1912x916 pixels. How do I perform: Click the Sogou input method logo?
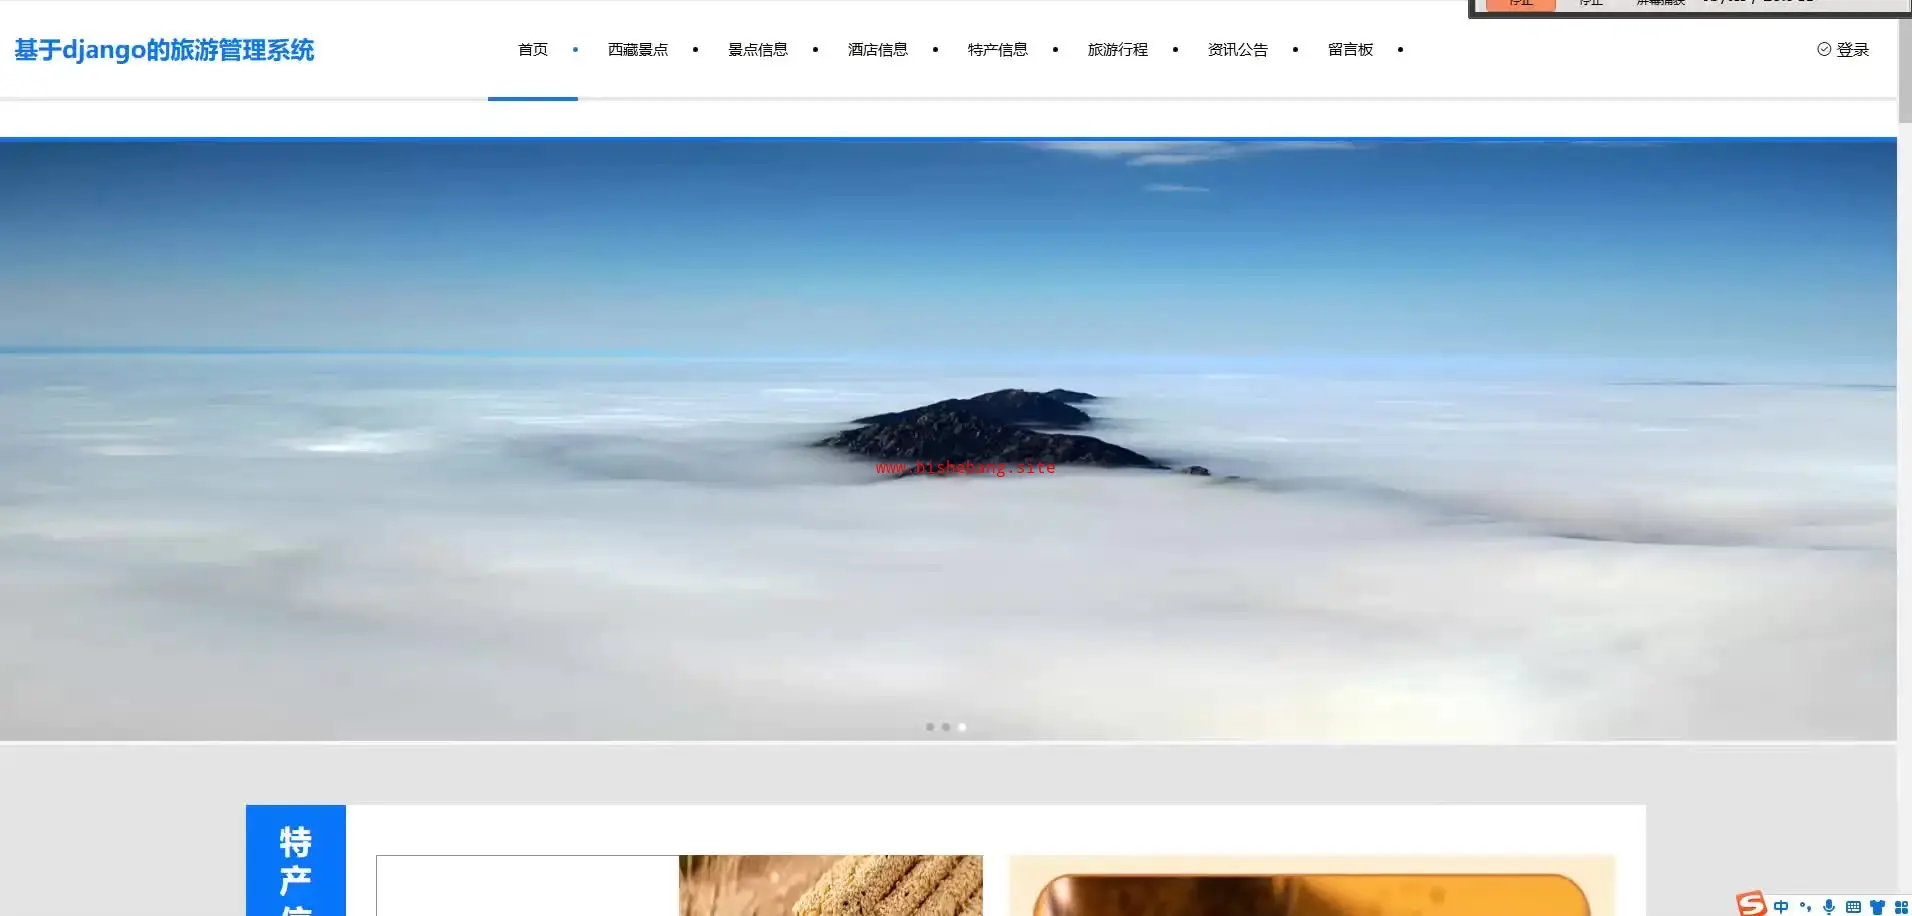tap(1751, 904)
